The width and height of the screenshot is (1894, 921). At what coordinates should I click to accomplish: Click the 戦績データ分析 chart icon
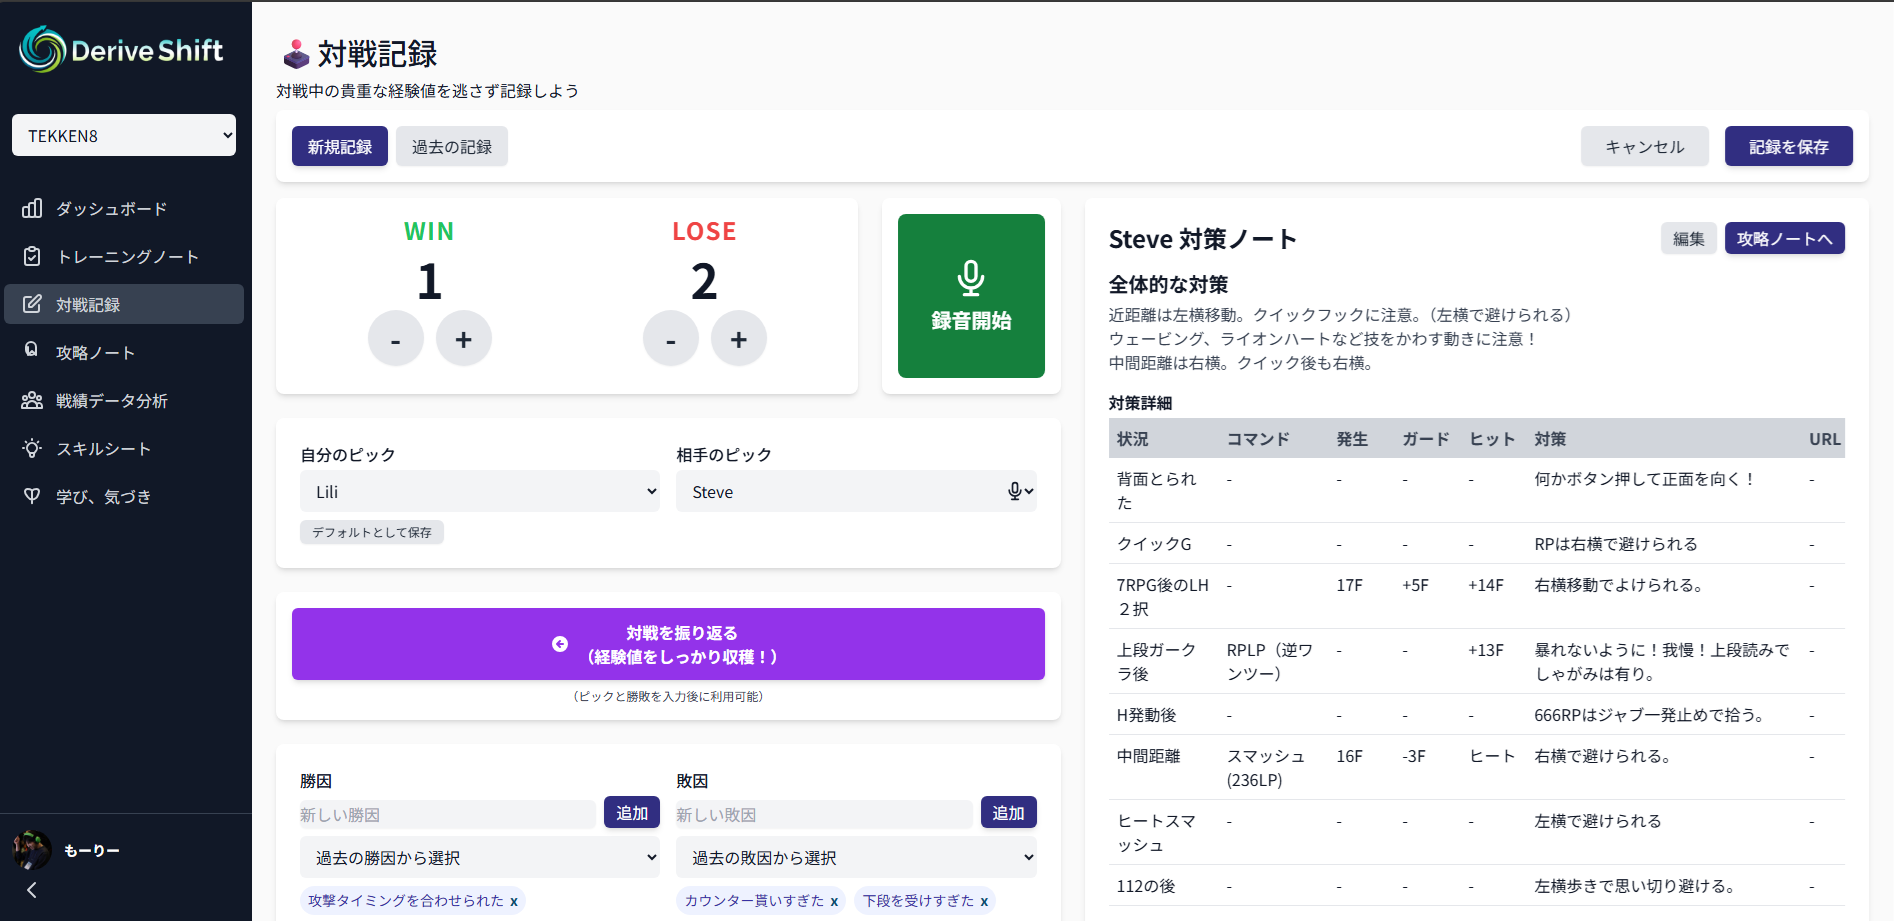pyautogui.click(x=32, y=400)
